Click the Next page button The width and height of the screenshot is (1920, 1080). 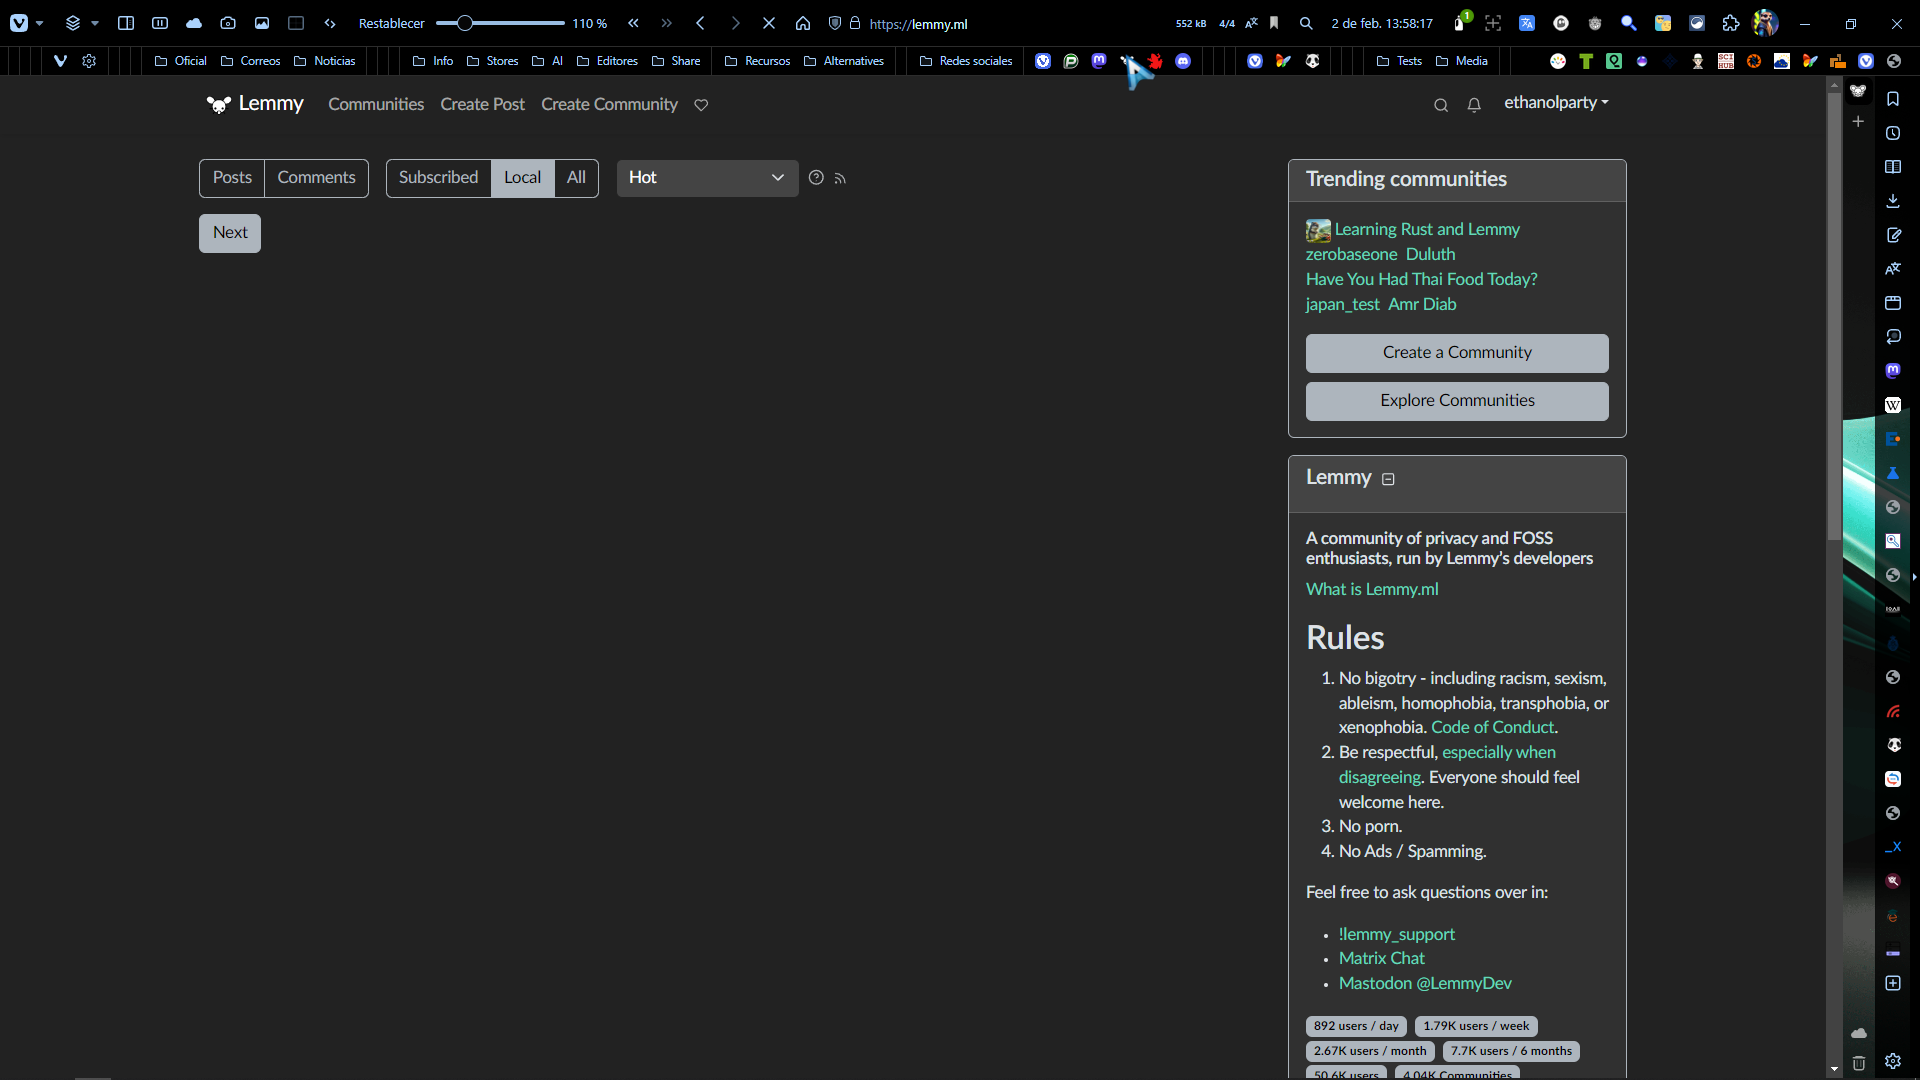230,233
